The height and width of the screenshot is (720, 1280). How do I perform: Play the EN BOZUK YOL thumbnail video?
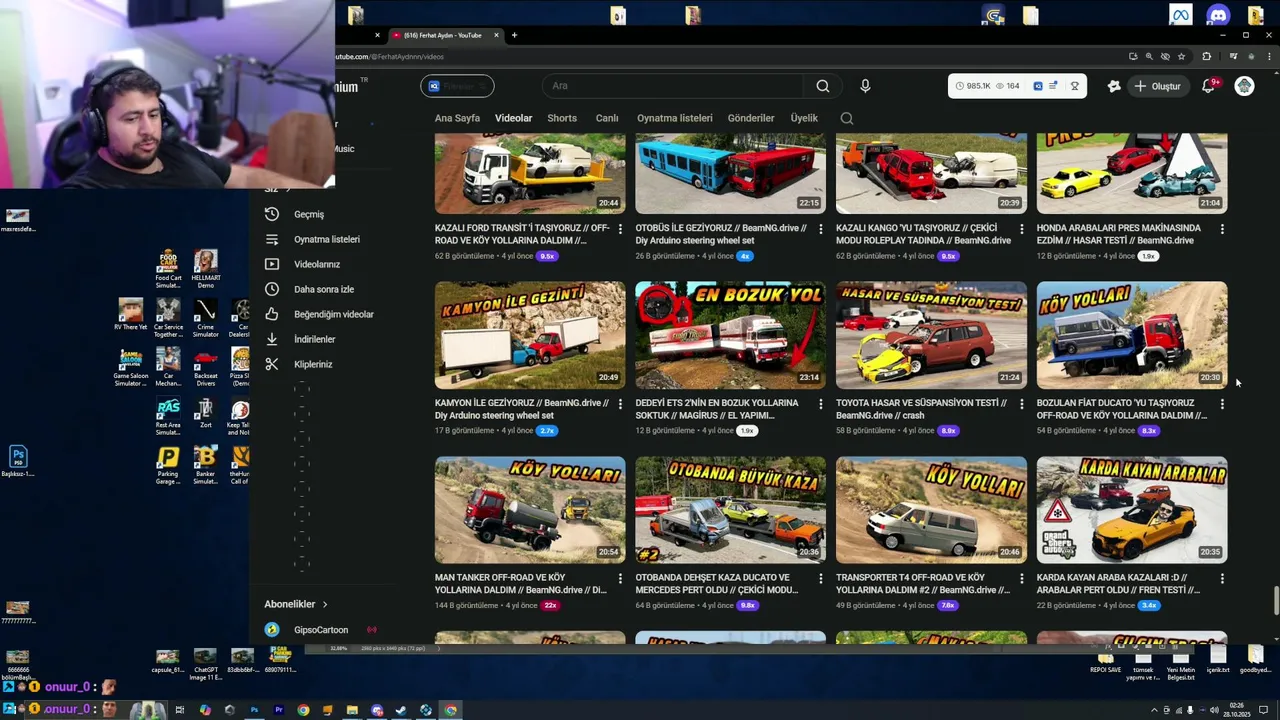(x=730, y=335)
